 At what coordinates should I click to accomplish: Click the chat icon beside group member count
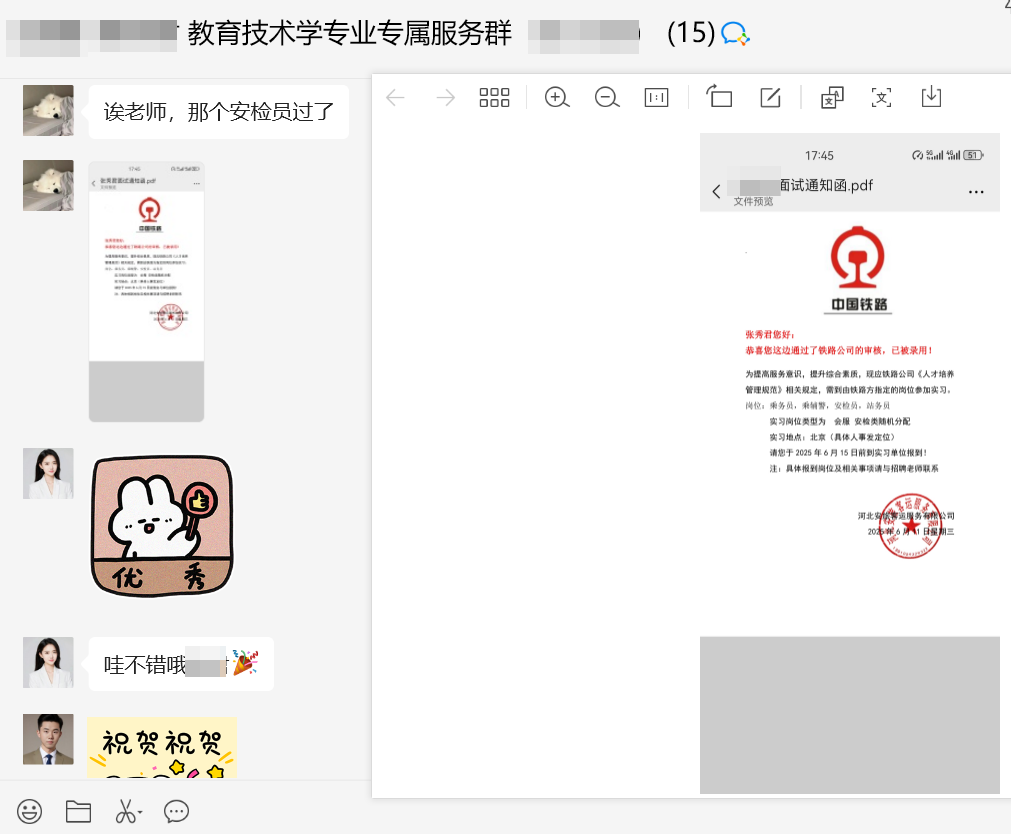tap(735, 34)
